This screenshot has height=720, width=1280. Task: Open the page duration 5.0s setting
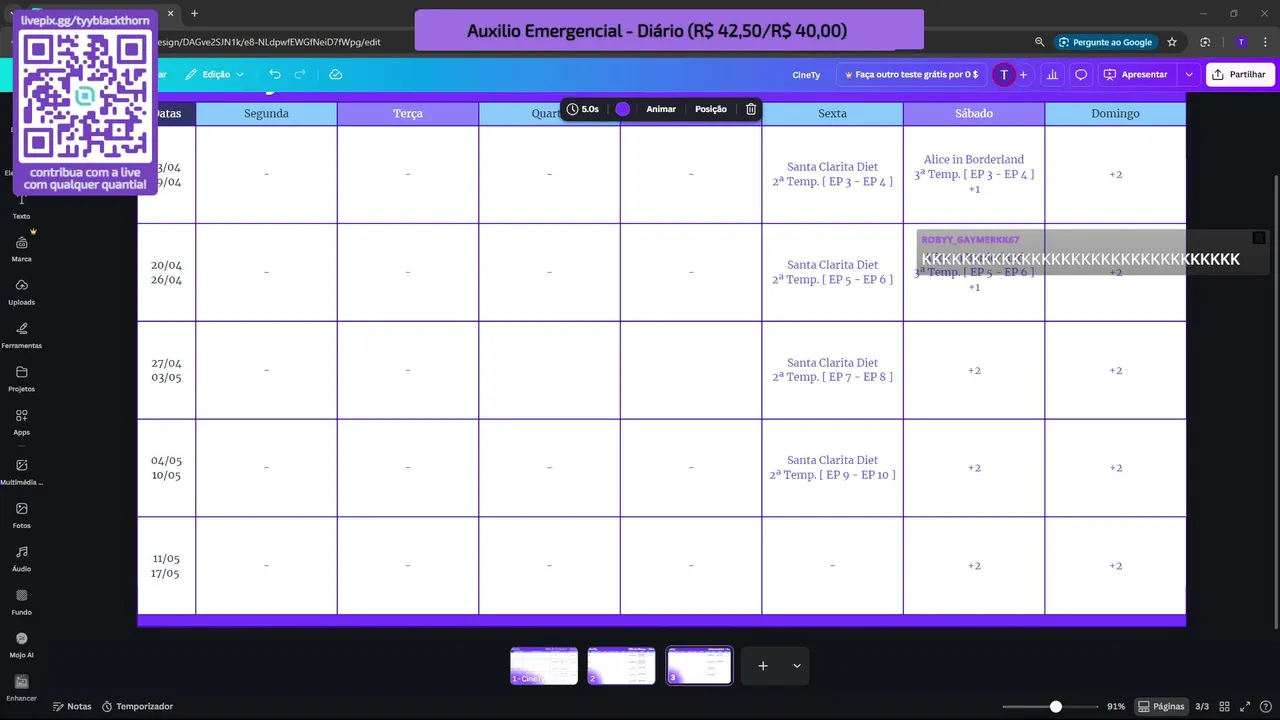(583, 109)
